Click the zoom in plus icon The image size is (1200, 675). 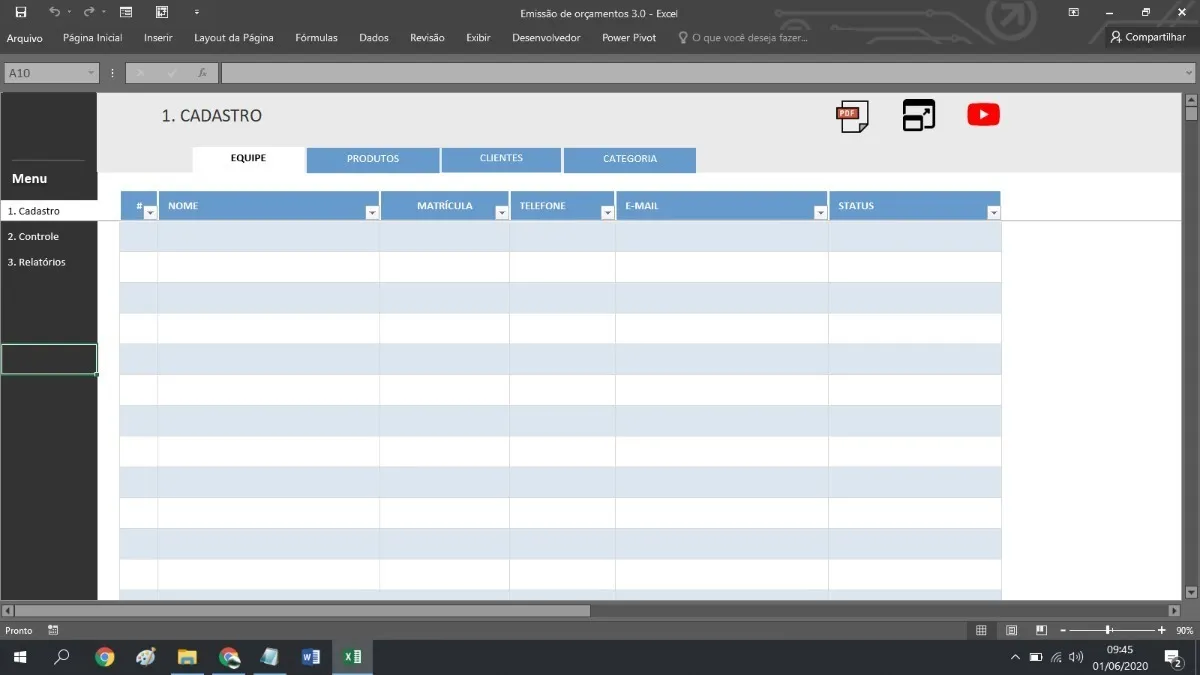tap(1161, 631)
